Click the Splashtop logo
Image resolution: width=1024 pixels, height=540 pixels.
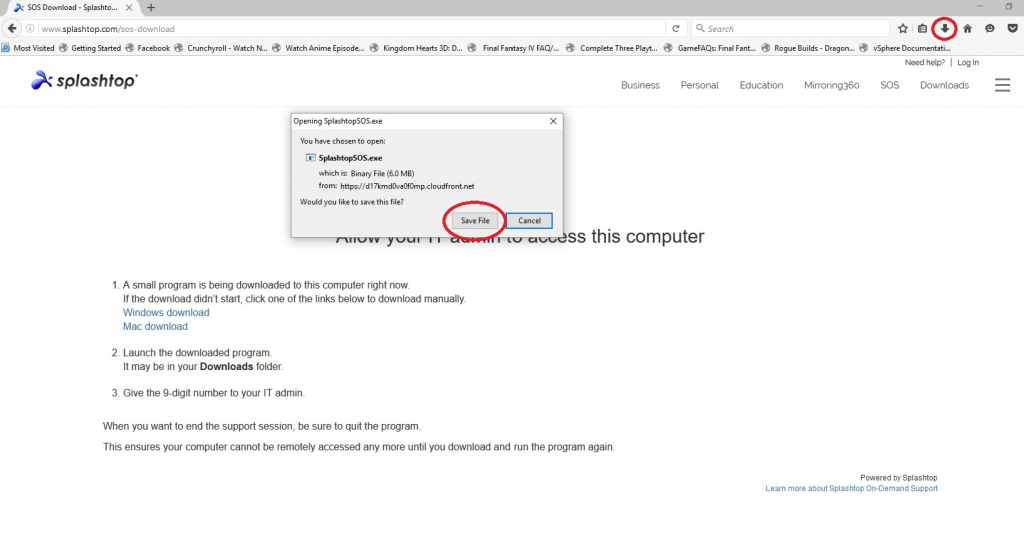coord(84,80)
